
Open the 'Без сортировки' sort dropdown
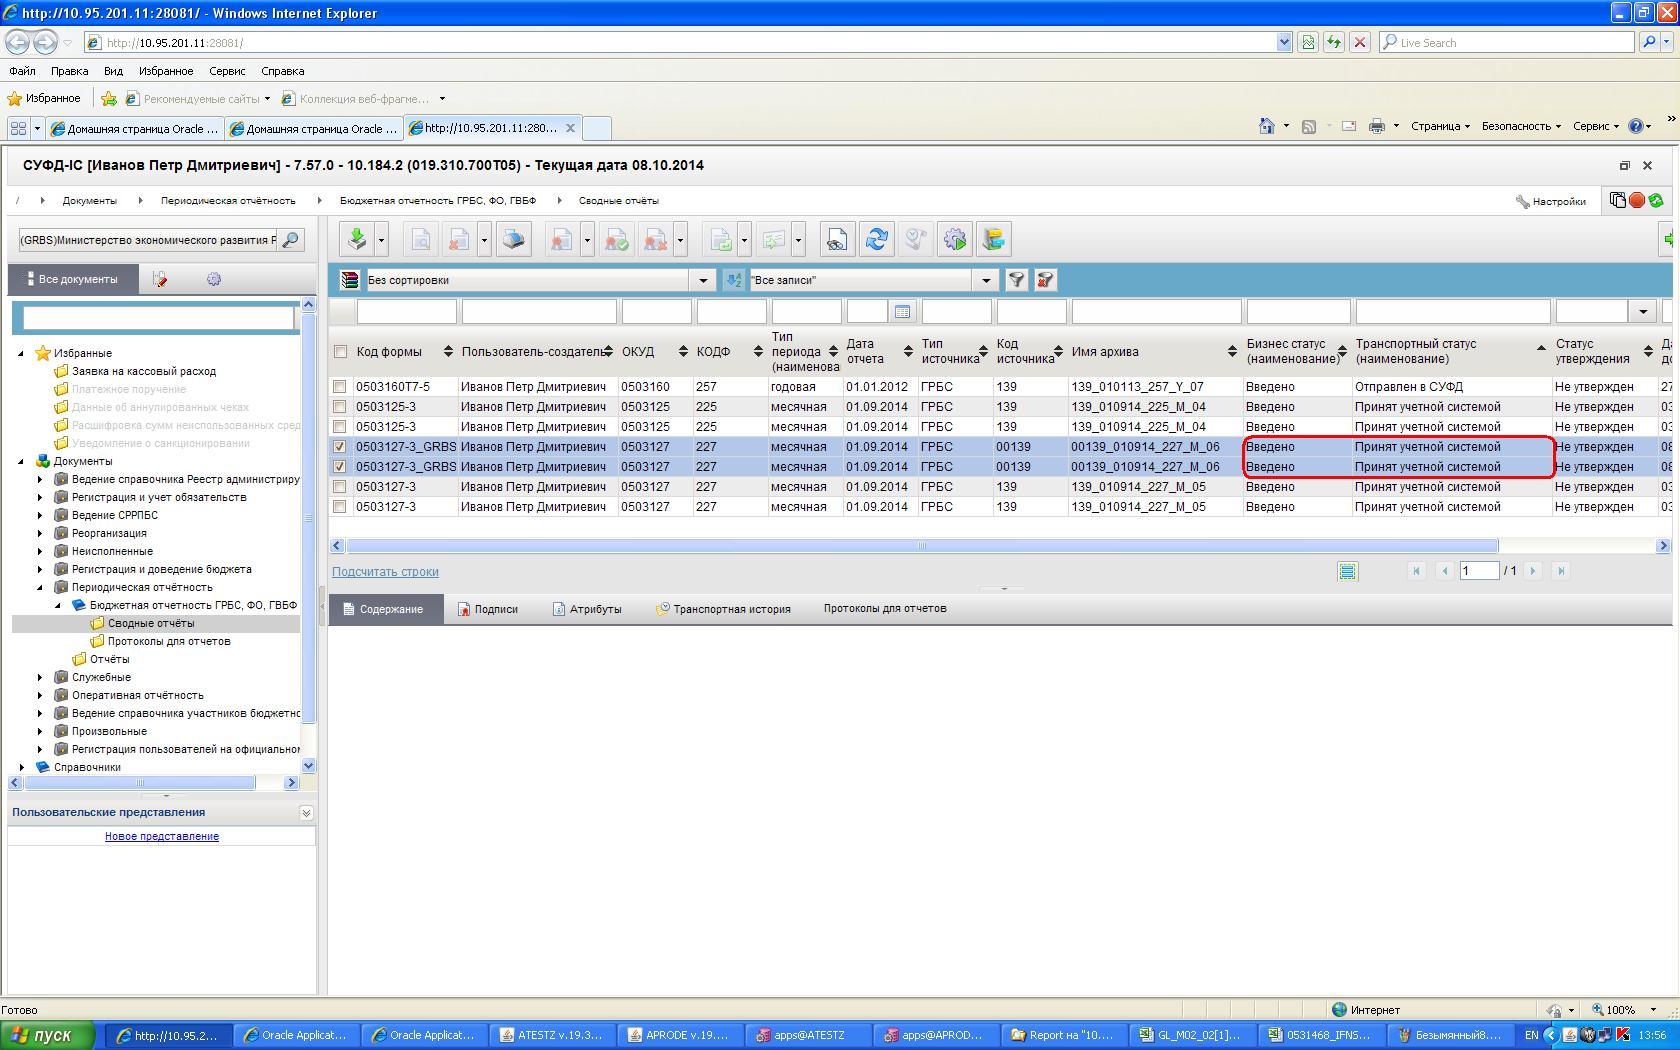tap(703, 280)
